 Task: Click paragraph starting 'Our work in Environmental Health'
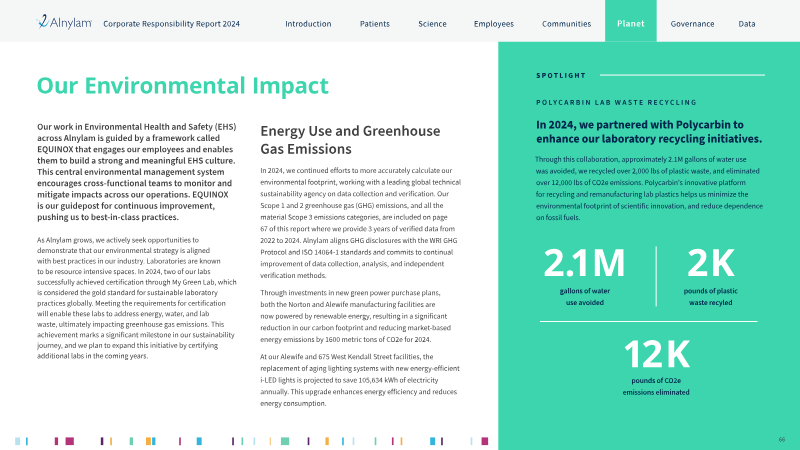coord(136,172)
